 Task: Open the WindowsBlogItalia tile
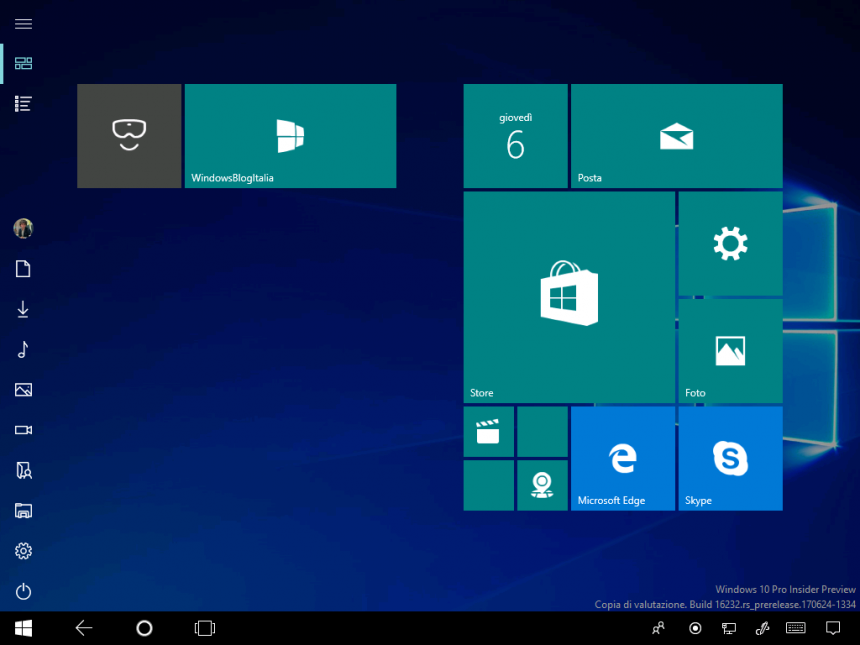(290, 136)
